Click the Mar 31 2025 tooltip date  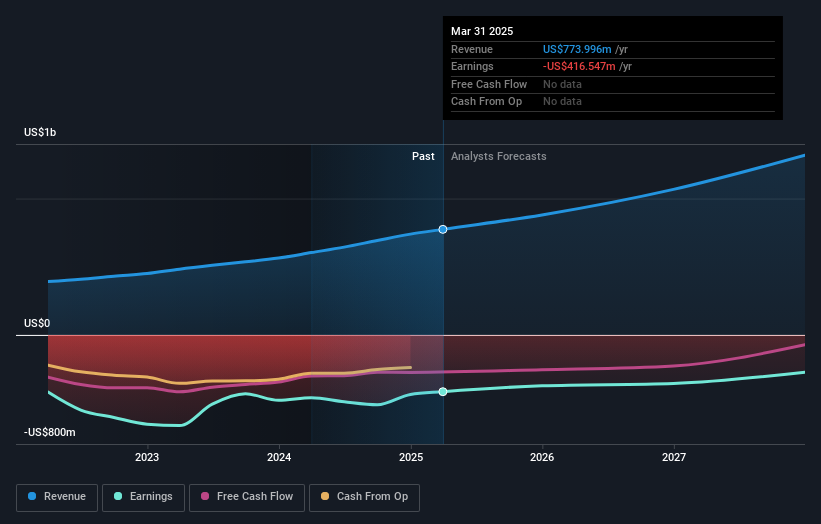point(482,31)
